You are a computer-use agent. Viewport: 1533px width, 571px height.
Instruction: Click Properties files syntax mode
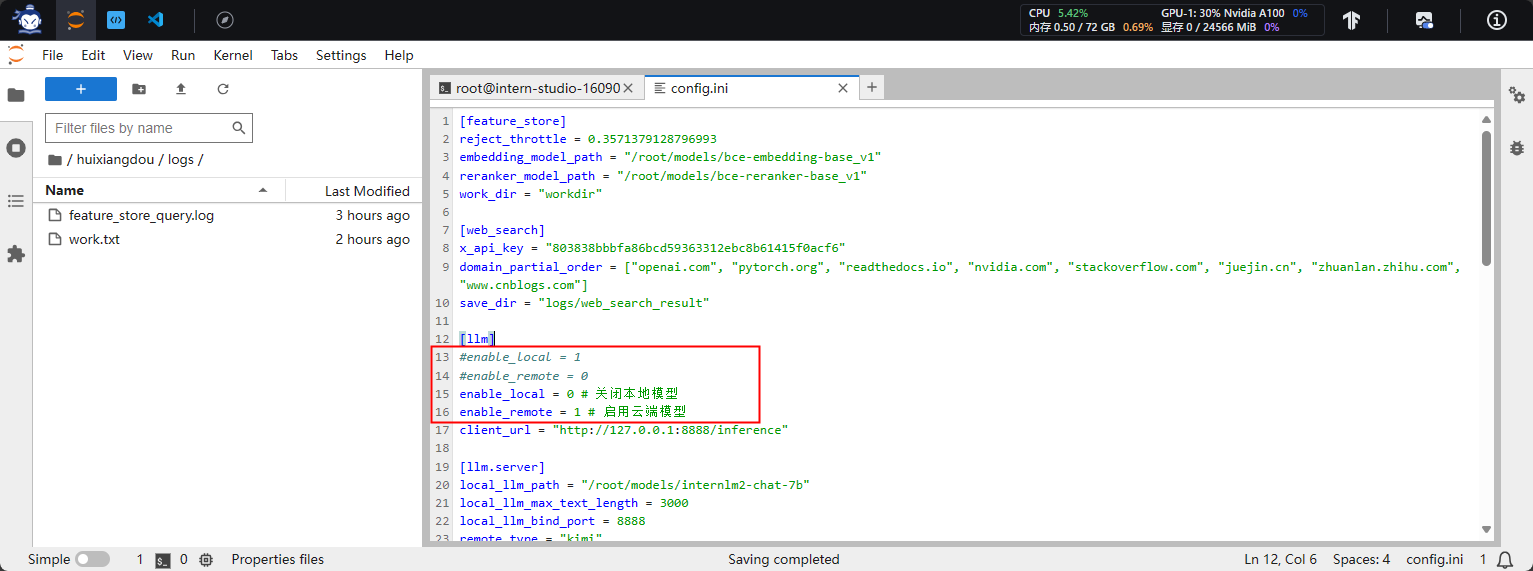[277, 559]
